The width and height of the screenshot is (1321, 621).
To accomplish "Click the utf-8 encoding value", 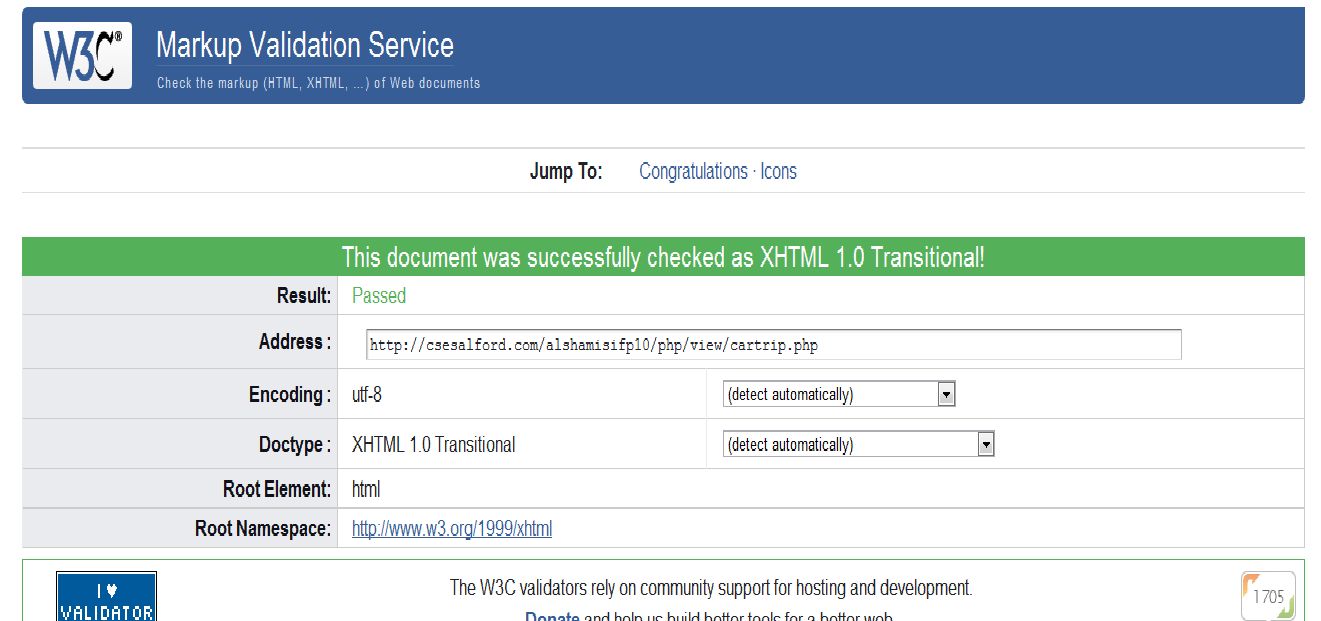I will point(367,395).
